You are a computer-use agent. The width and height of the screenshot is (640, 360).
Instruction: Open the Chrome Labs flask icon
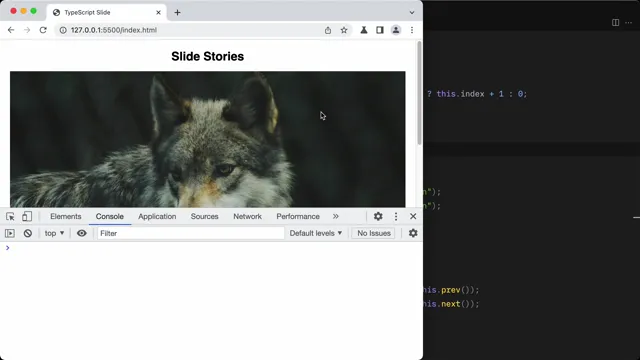click(364, 30)
